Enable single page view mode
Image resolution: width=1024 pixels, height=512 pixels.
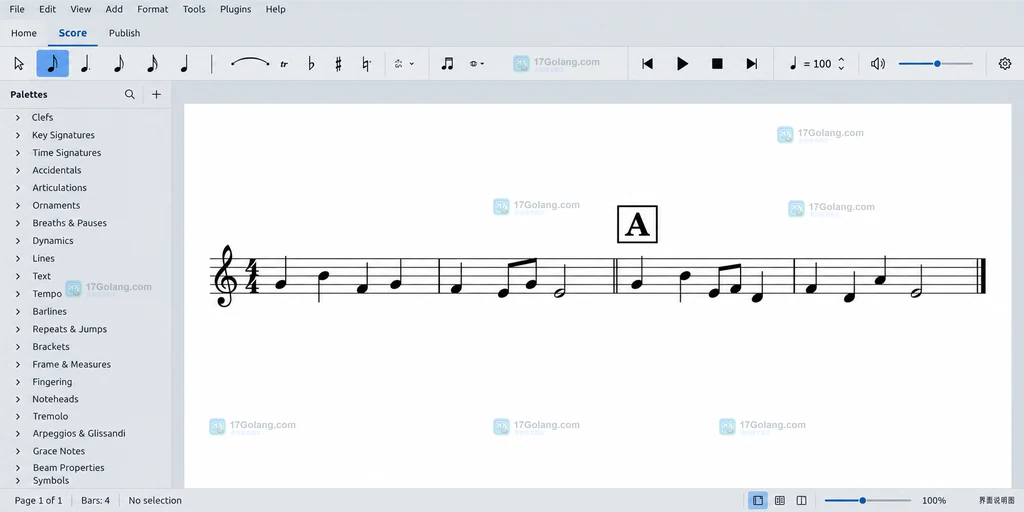(758, 500)
